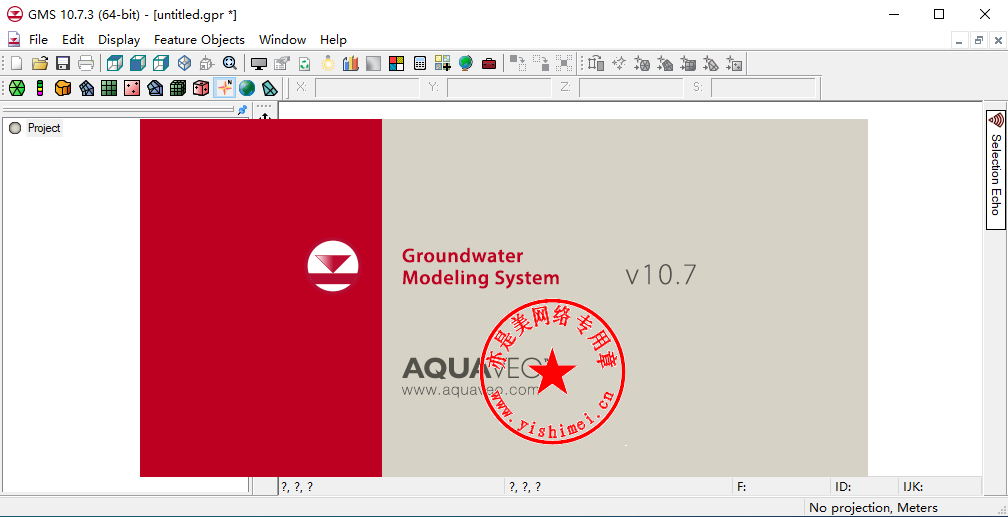Screen dimensions: 1008x517
Task: Open the Feature Objects menu
Action: pos(199,40)
